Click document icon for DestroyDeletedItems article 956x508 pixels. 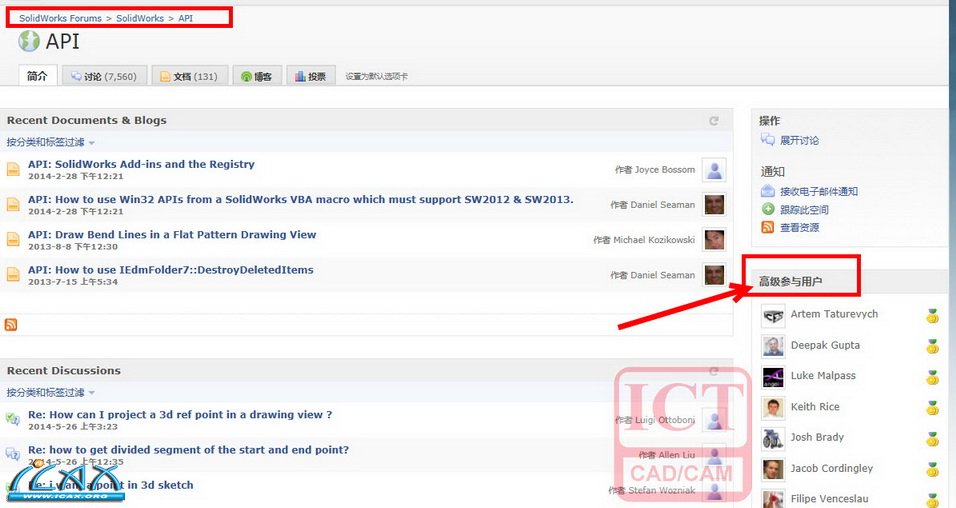tap(13, 275)
